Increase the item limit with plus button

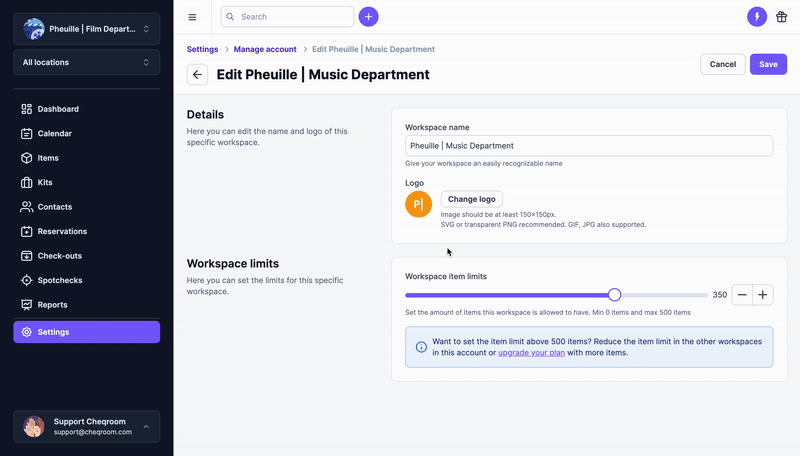point(763,295)
